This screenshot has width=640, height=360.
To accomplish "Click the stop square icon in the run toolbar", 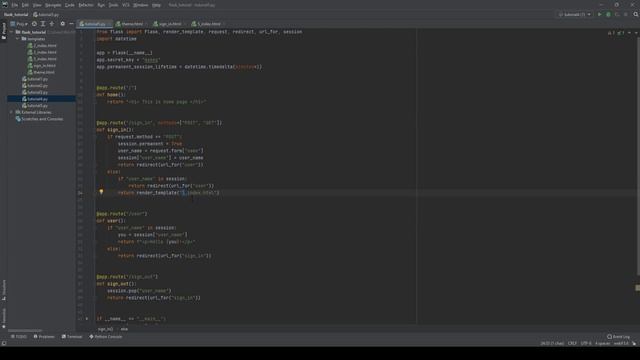I will (625, 14).
